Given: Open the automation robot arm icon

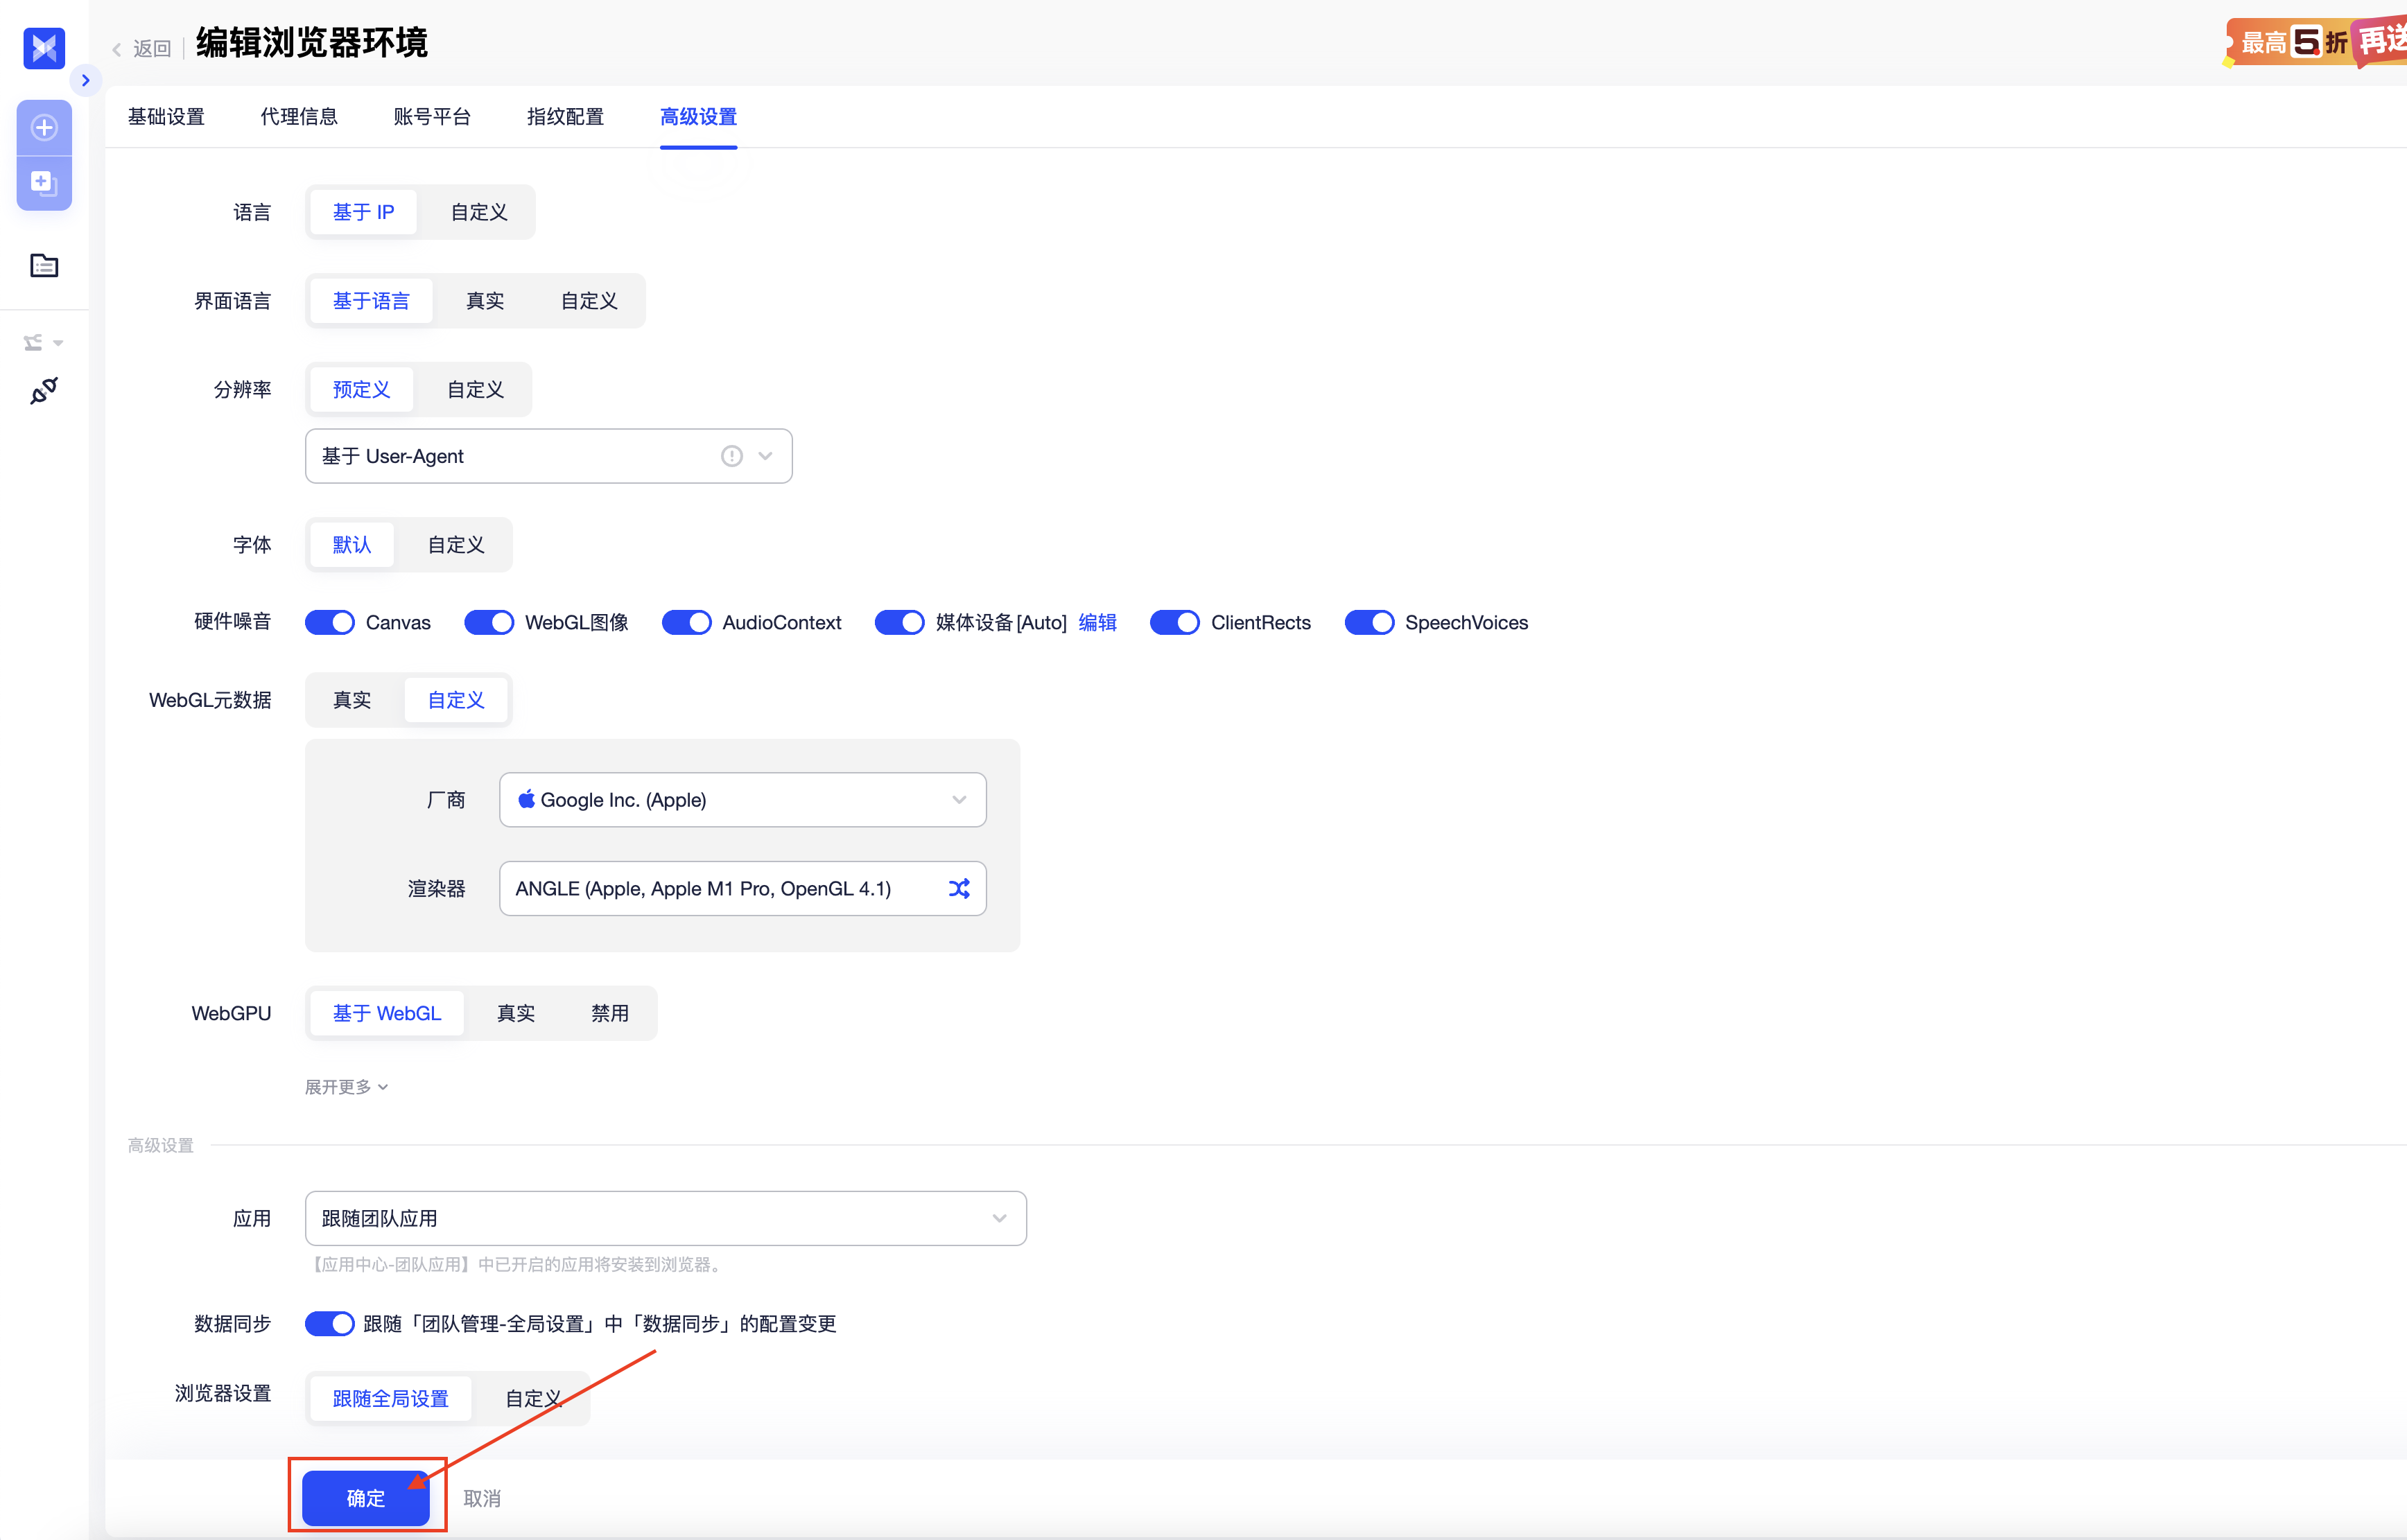Looking at the screenshot, I should tap(33, 342).
